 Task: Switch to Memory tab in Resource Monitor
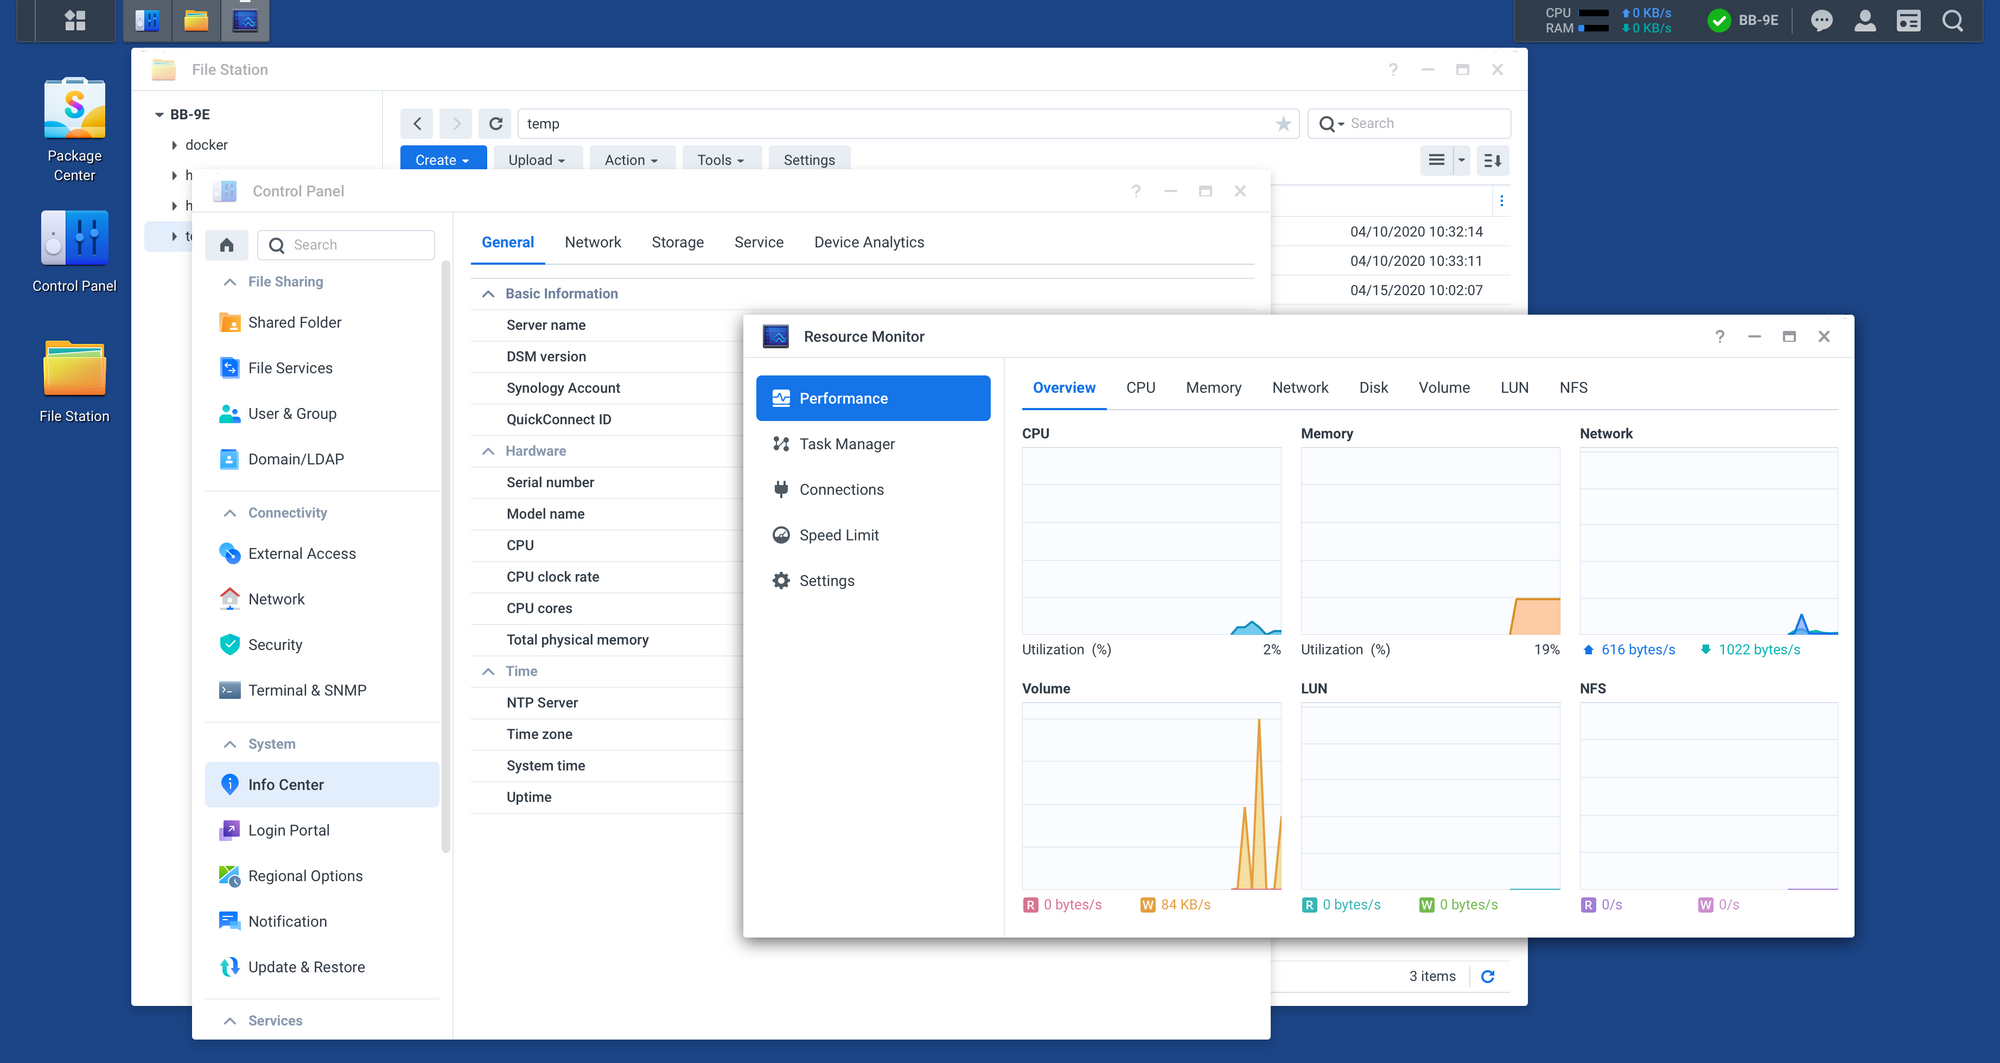click(1214, 388)
